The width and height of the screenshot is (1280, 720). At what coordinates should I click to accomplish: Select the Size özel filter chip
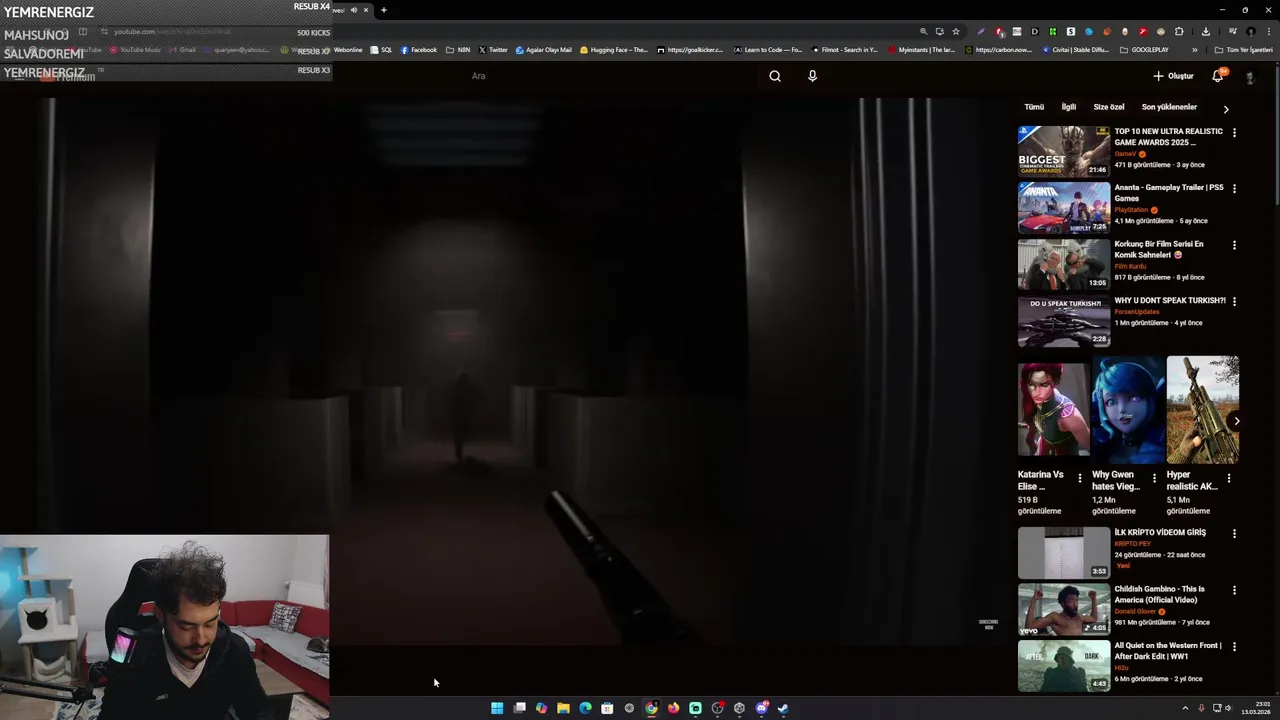[1109, 107]
